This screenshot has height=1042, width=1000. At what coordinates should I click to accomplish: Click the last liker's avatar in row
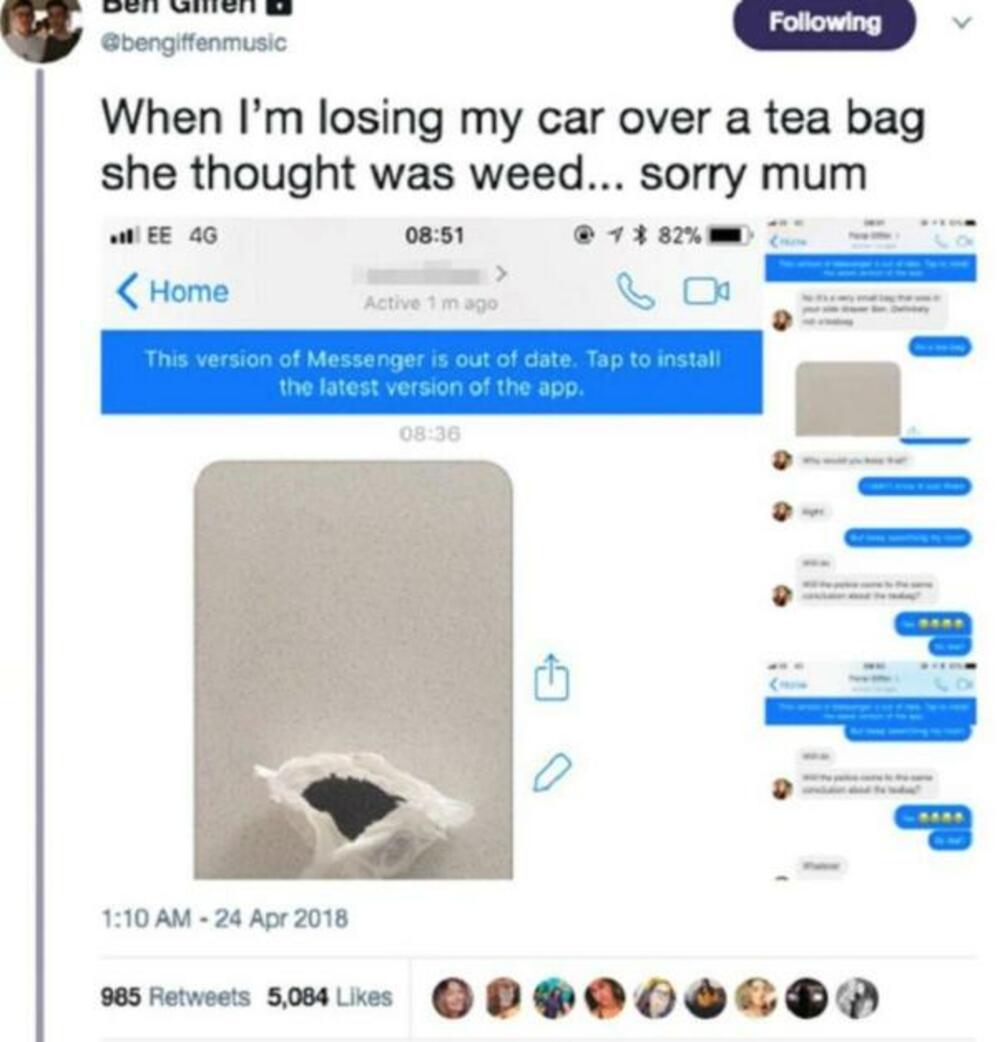coord(856,998)
